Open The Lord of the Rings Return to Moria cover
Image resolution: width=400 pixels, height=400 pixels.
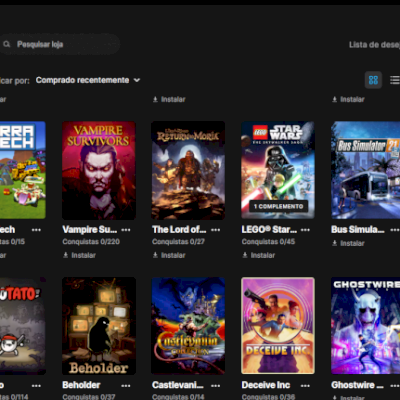point(188,170)
